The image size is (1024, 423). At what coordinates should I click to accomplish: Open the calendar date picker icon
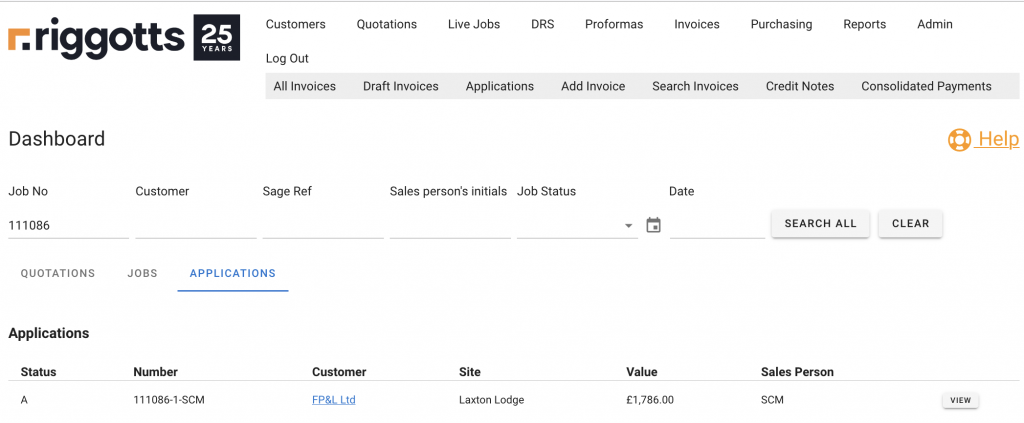[654, 225]
